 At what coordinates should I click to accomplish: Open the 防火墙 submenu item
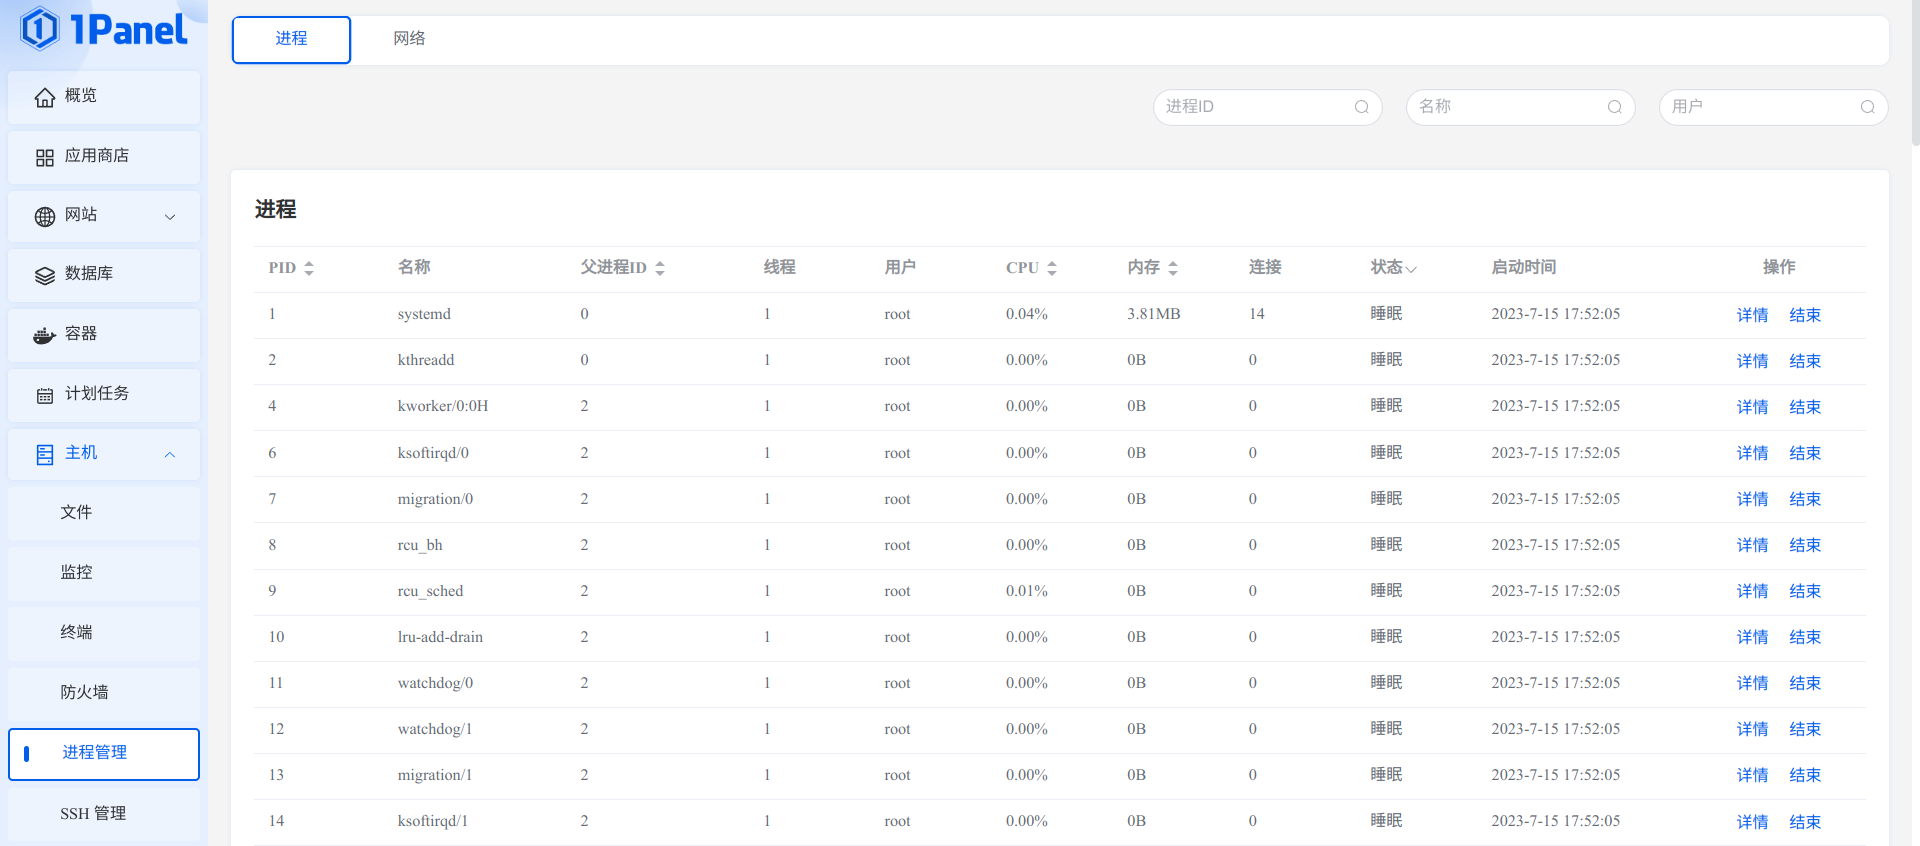pyautogui.click(x=104, y=693)
